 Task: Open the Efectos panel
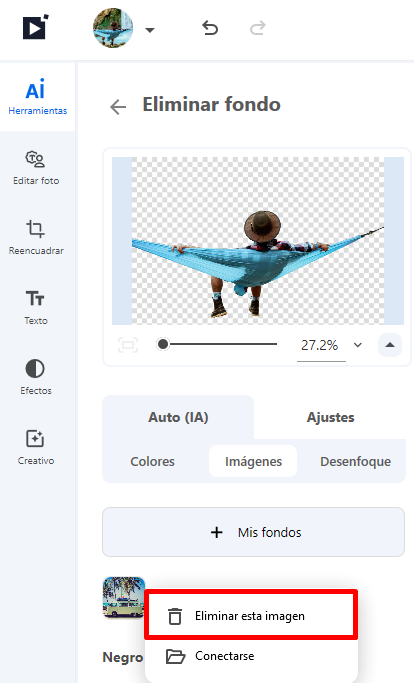36,377
